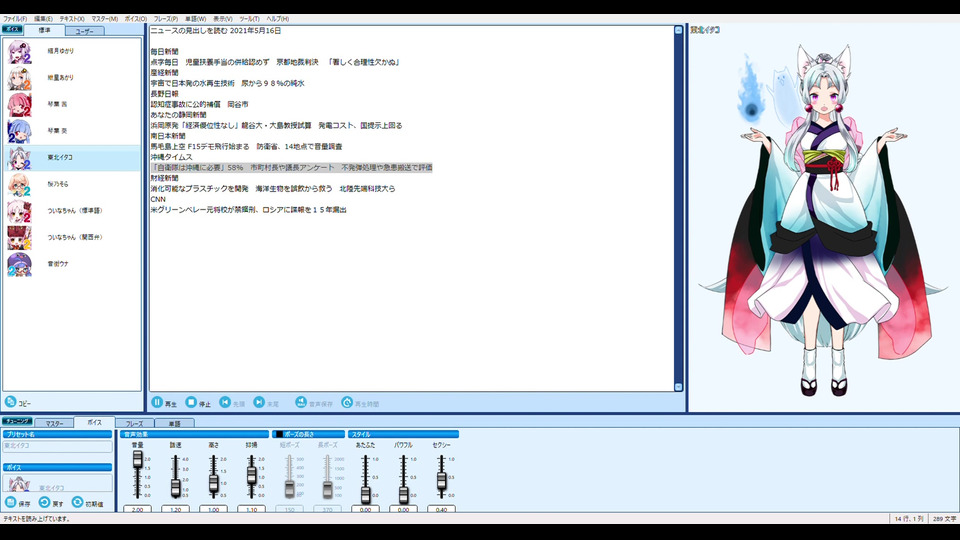Click the CNN line in editor
The width and height of the screenshot is (960, 540).
(158, 199)
